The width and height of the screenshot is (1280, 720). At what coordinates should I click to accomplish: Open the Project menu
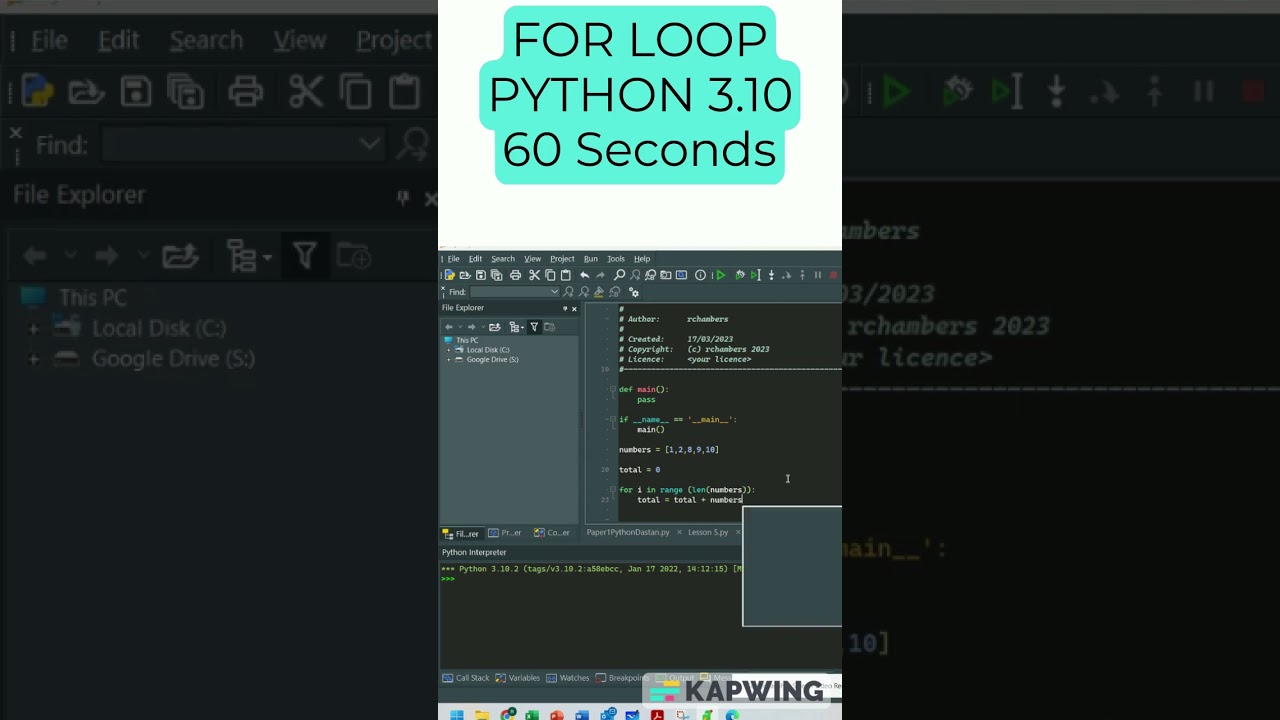pyautogui.click(x=562, y=259)
